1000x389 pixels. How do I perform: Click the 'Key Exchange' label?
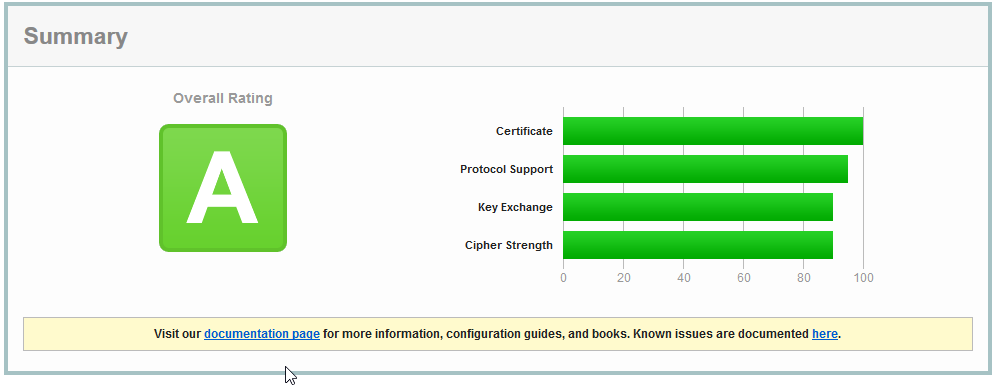[x=515, y=207]
